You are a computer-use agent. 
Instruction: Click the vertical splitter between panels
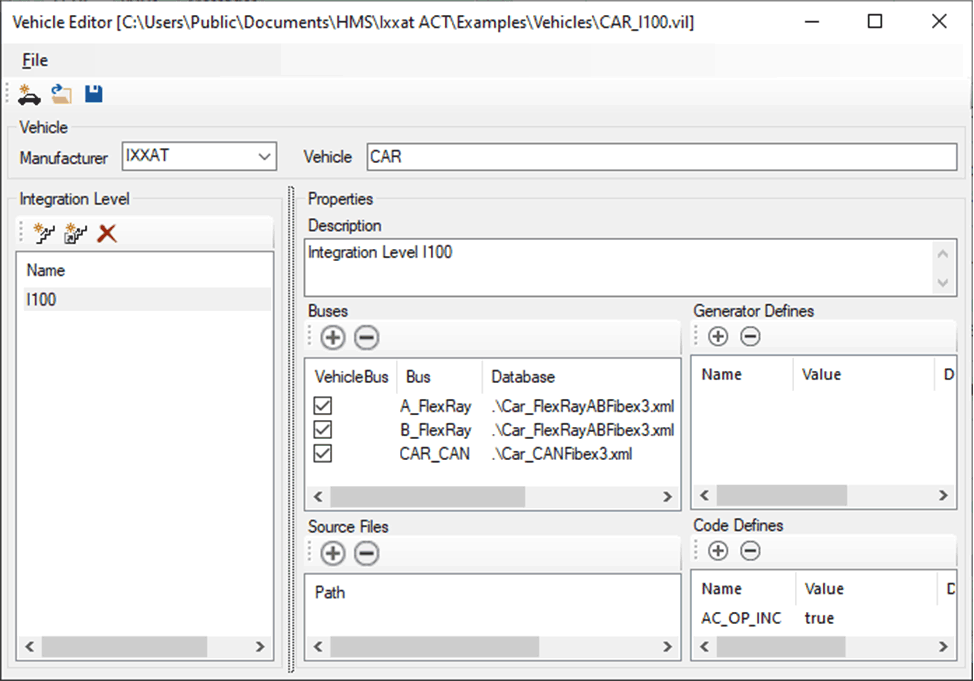[291, 429]
